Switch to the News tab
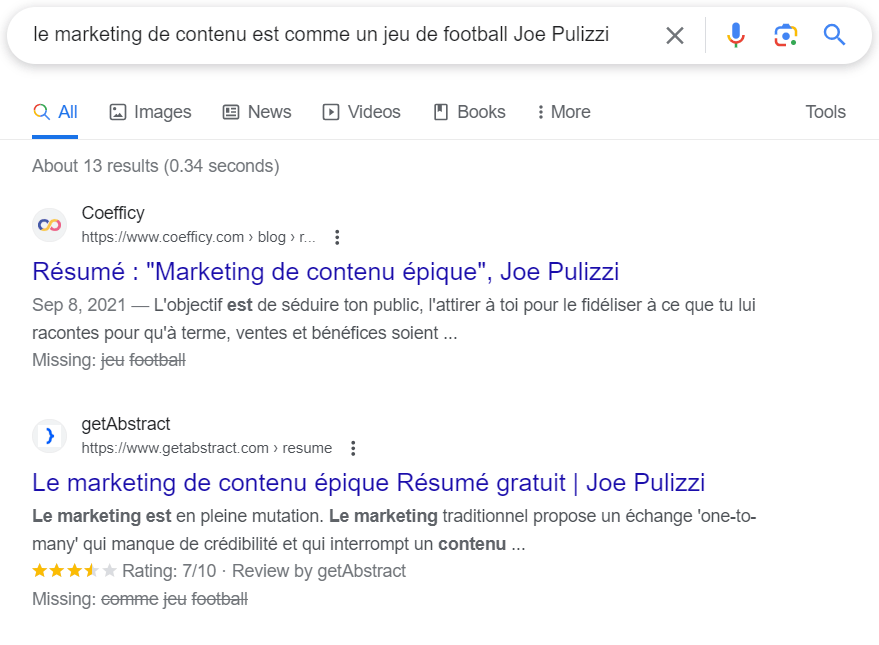879x645 pixels. (257, 111)
